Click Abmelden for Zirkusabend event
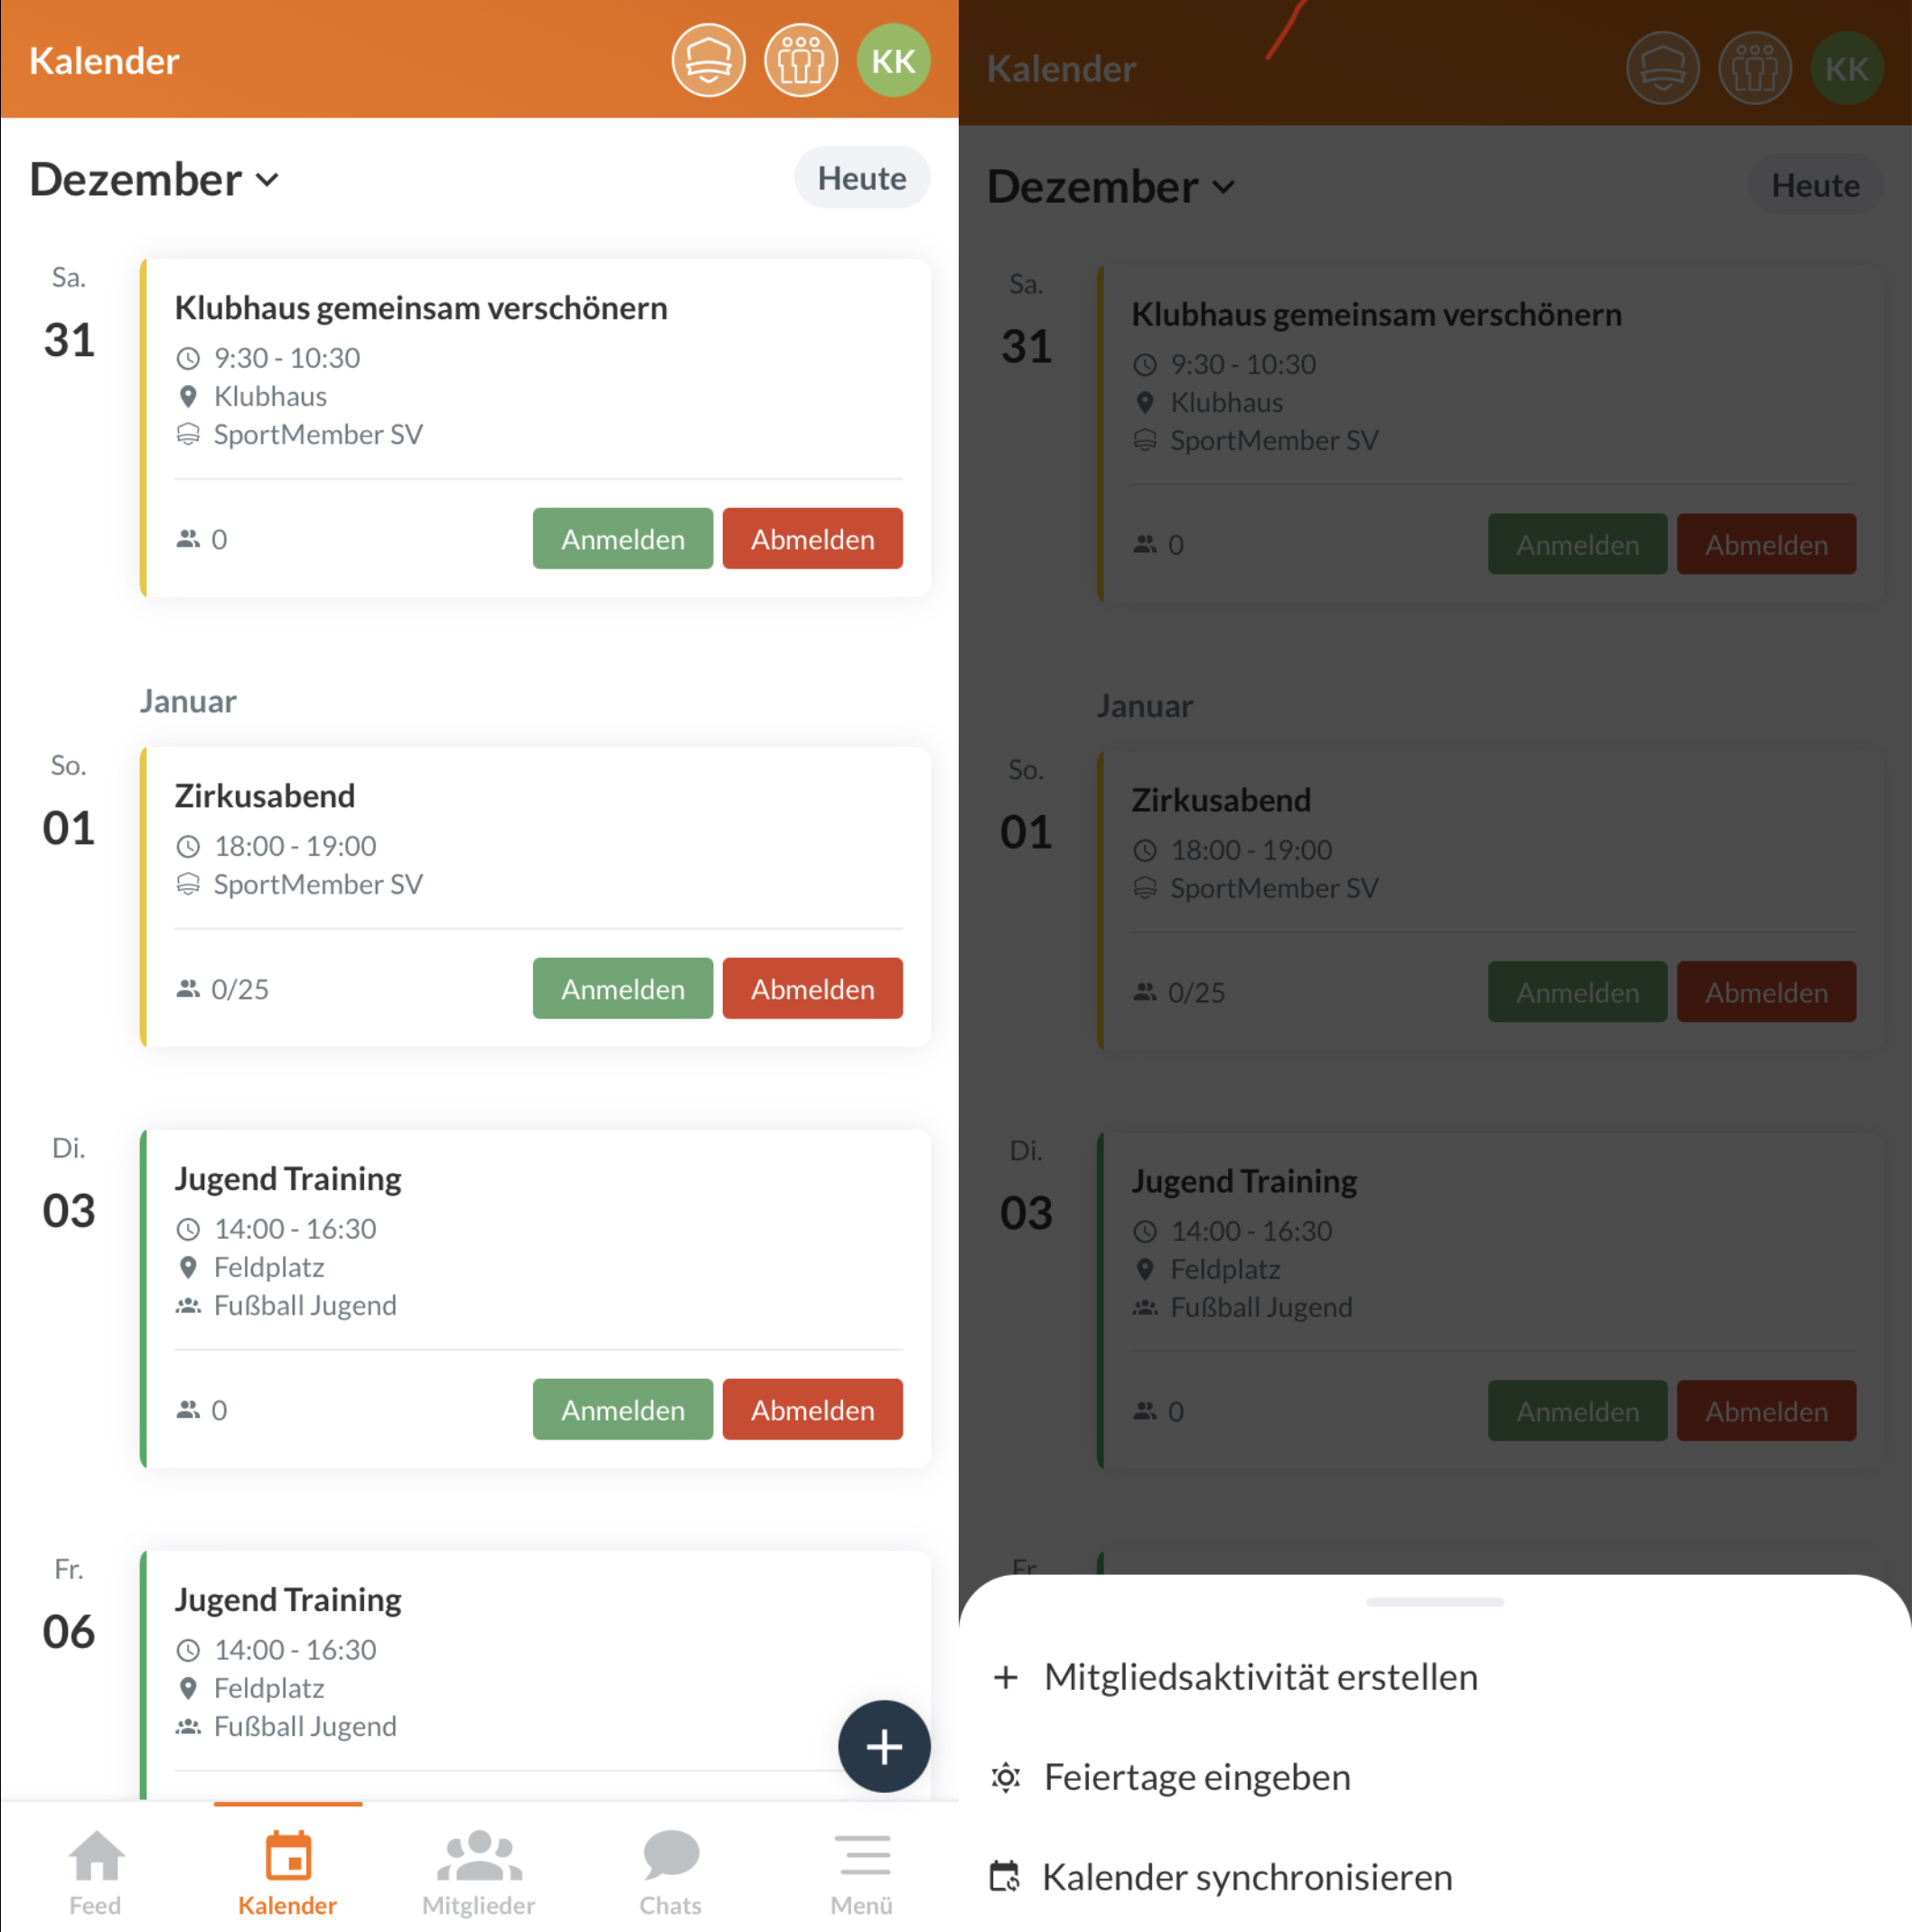Image resolution: width=1912 pixels, height=1932 pixels. [x=811, y=988]
